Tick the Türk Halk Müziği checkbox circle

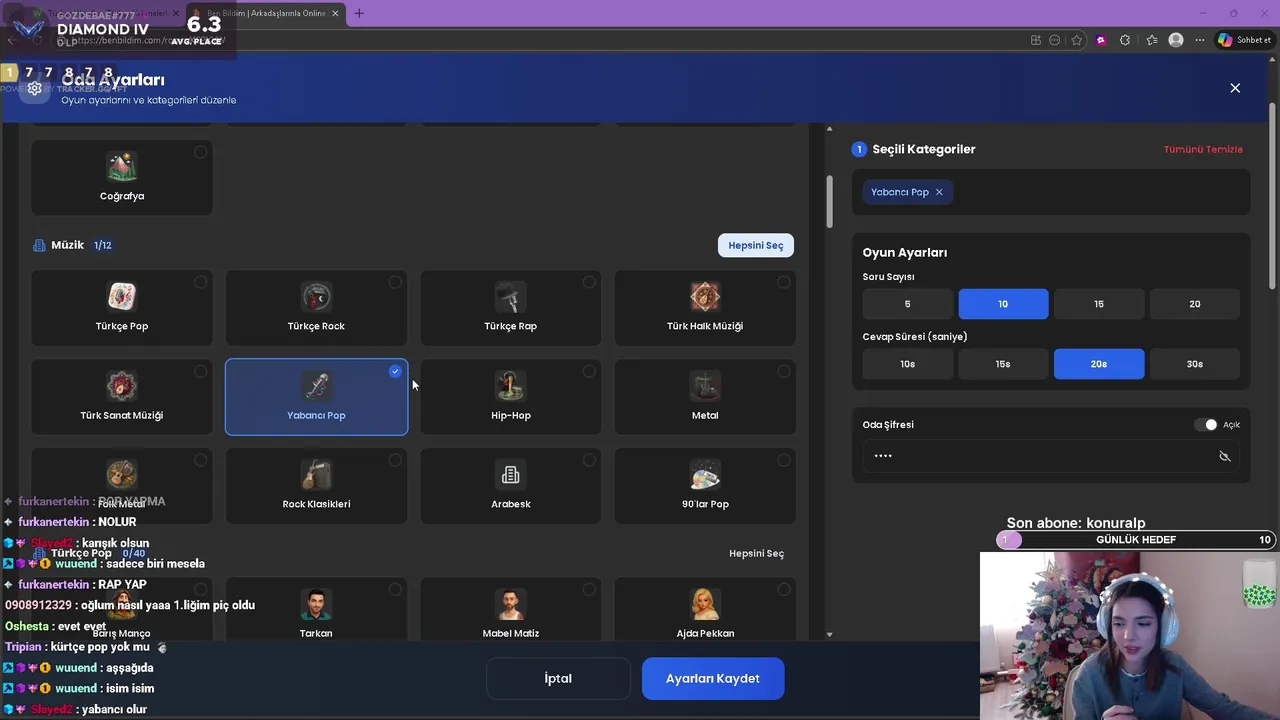point(783,282)
